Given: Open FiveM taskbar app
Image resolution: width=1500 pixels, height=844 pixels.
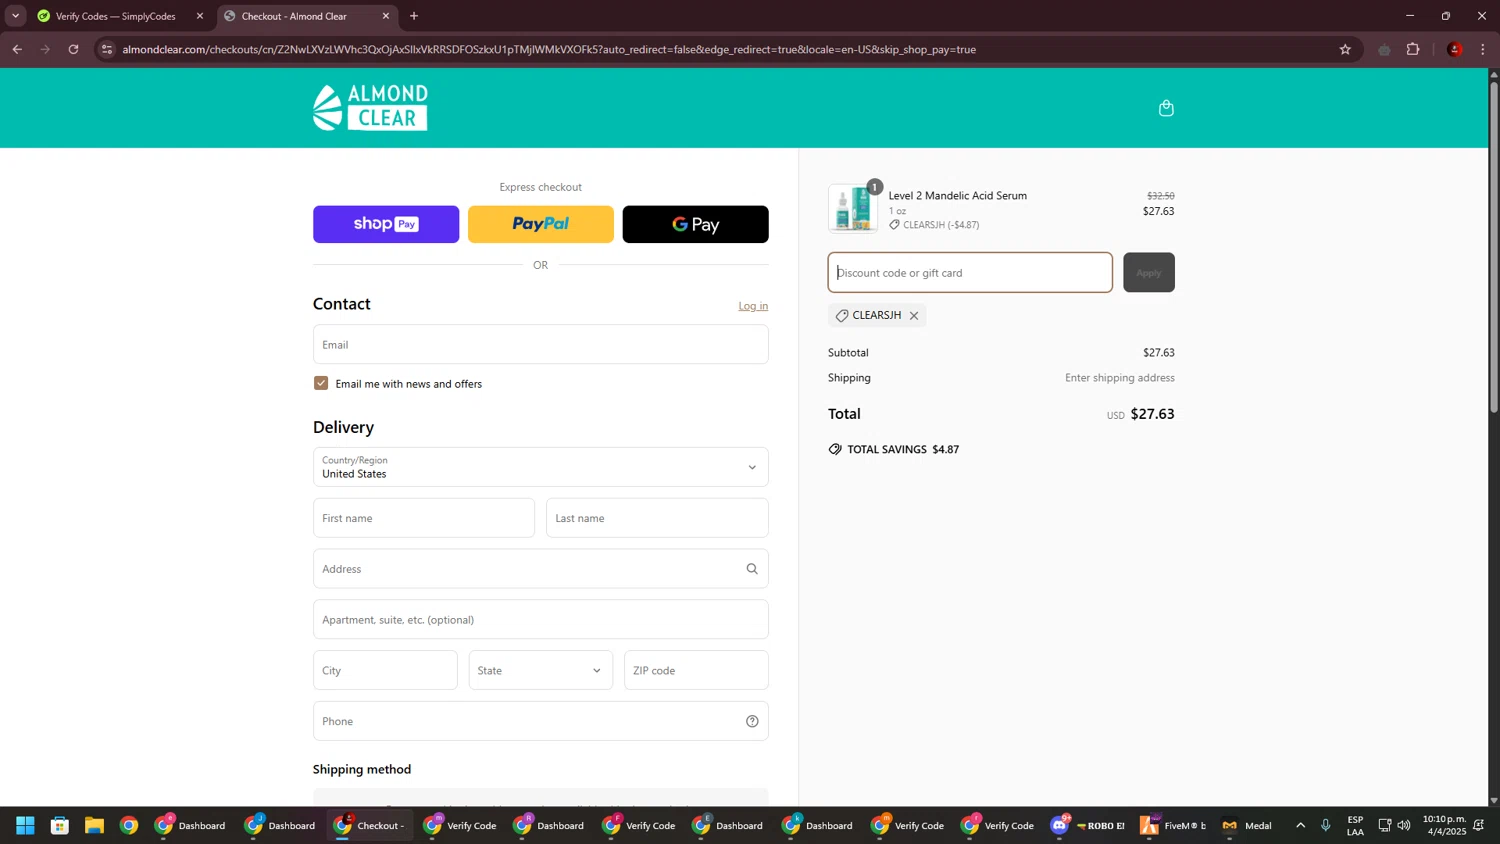Looking at the screenshot, I should pos(1173,825).
